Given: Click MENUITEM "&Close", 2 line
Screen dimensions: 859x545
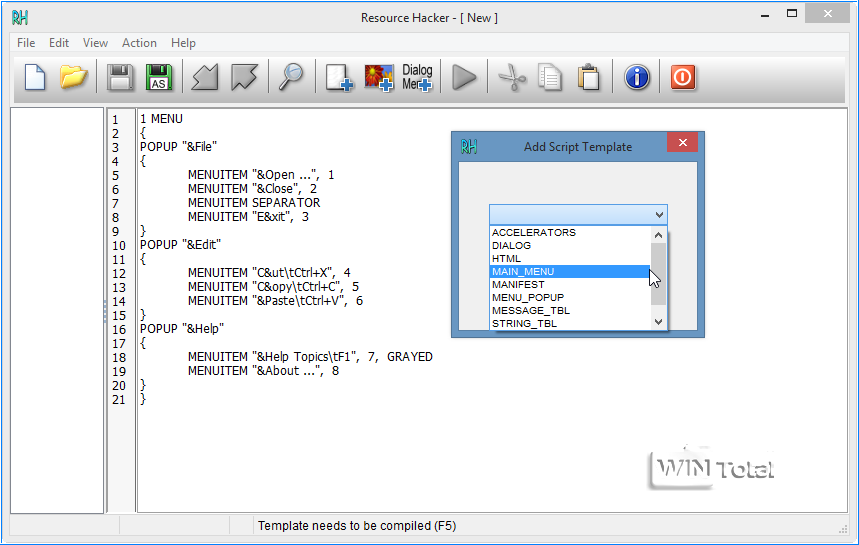Looking at the screenshot, I should tap(252, 189).
